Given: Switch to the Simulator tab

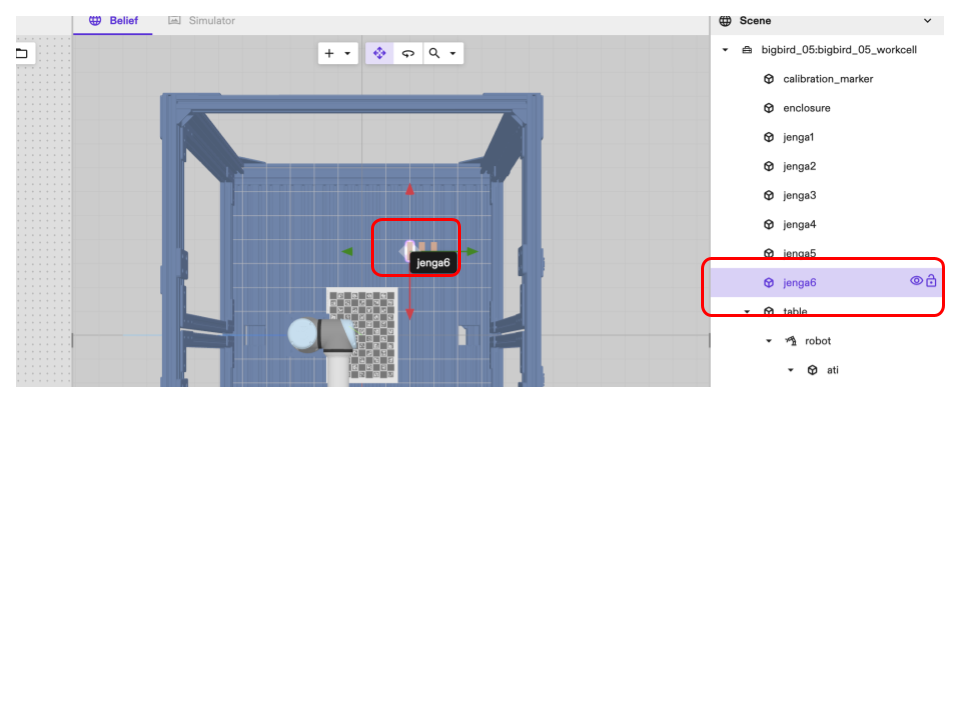Looking at the screenshot, I should 201,20.
